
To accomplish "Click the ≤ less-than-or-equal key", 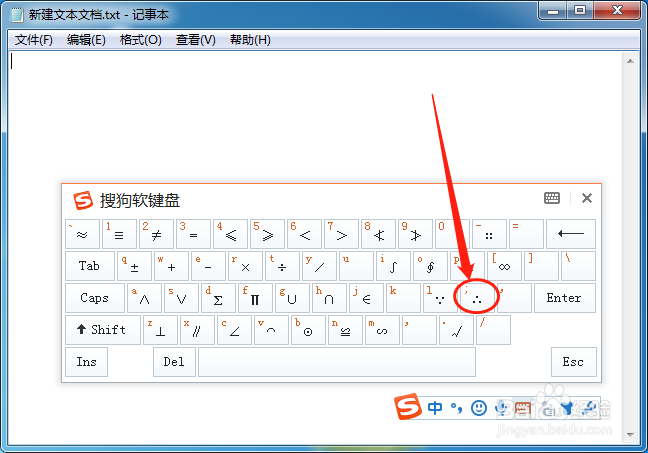I will click(x=230, y=234).
